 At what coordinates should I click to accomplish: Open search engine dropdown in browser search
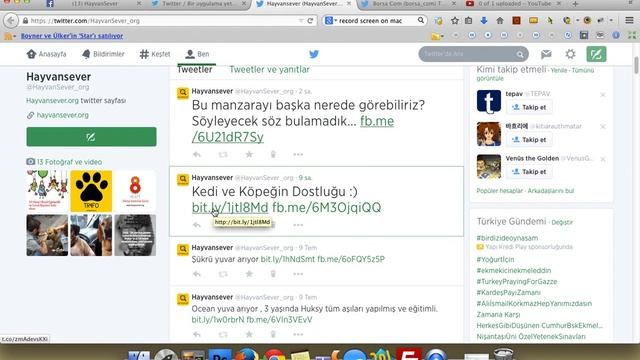pyautogui.click(x=331, y=20)
